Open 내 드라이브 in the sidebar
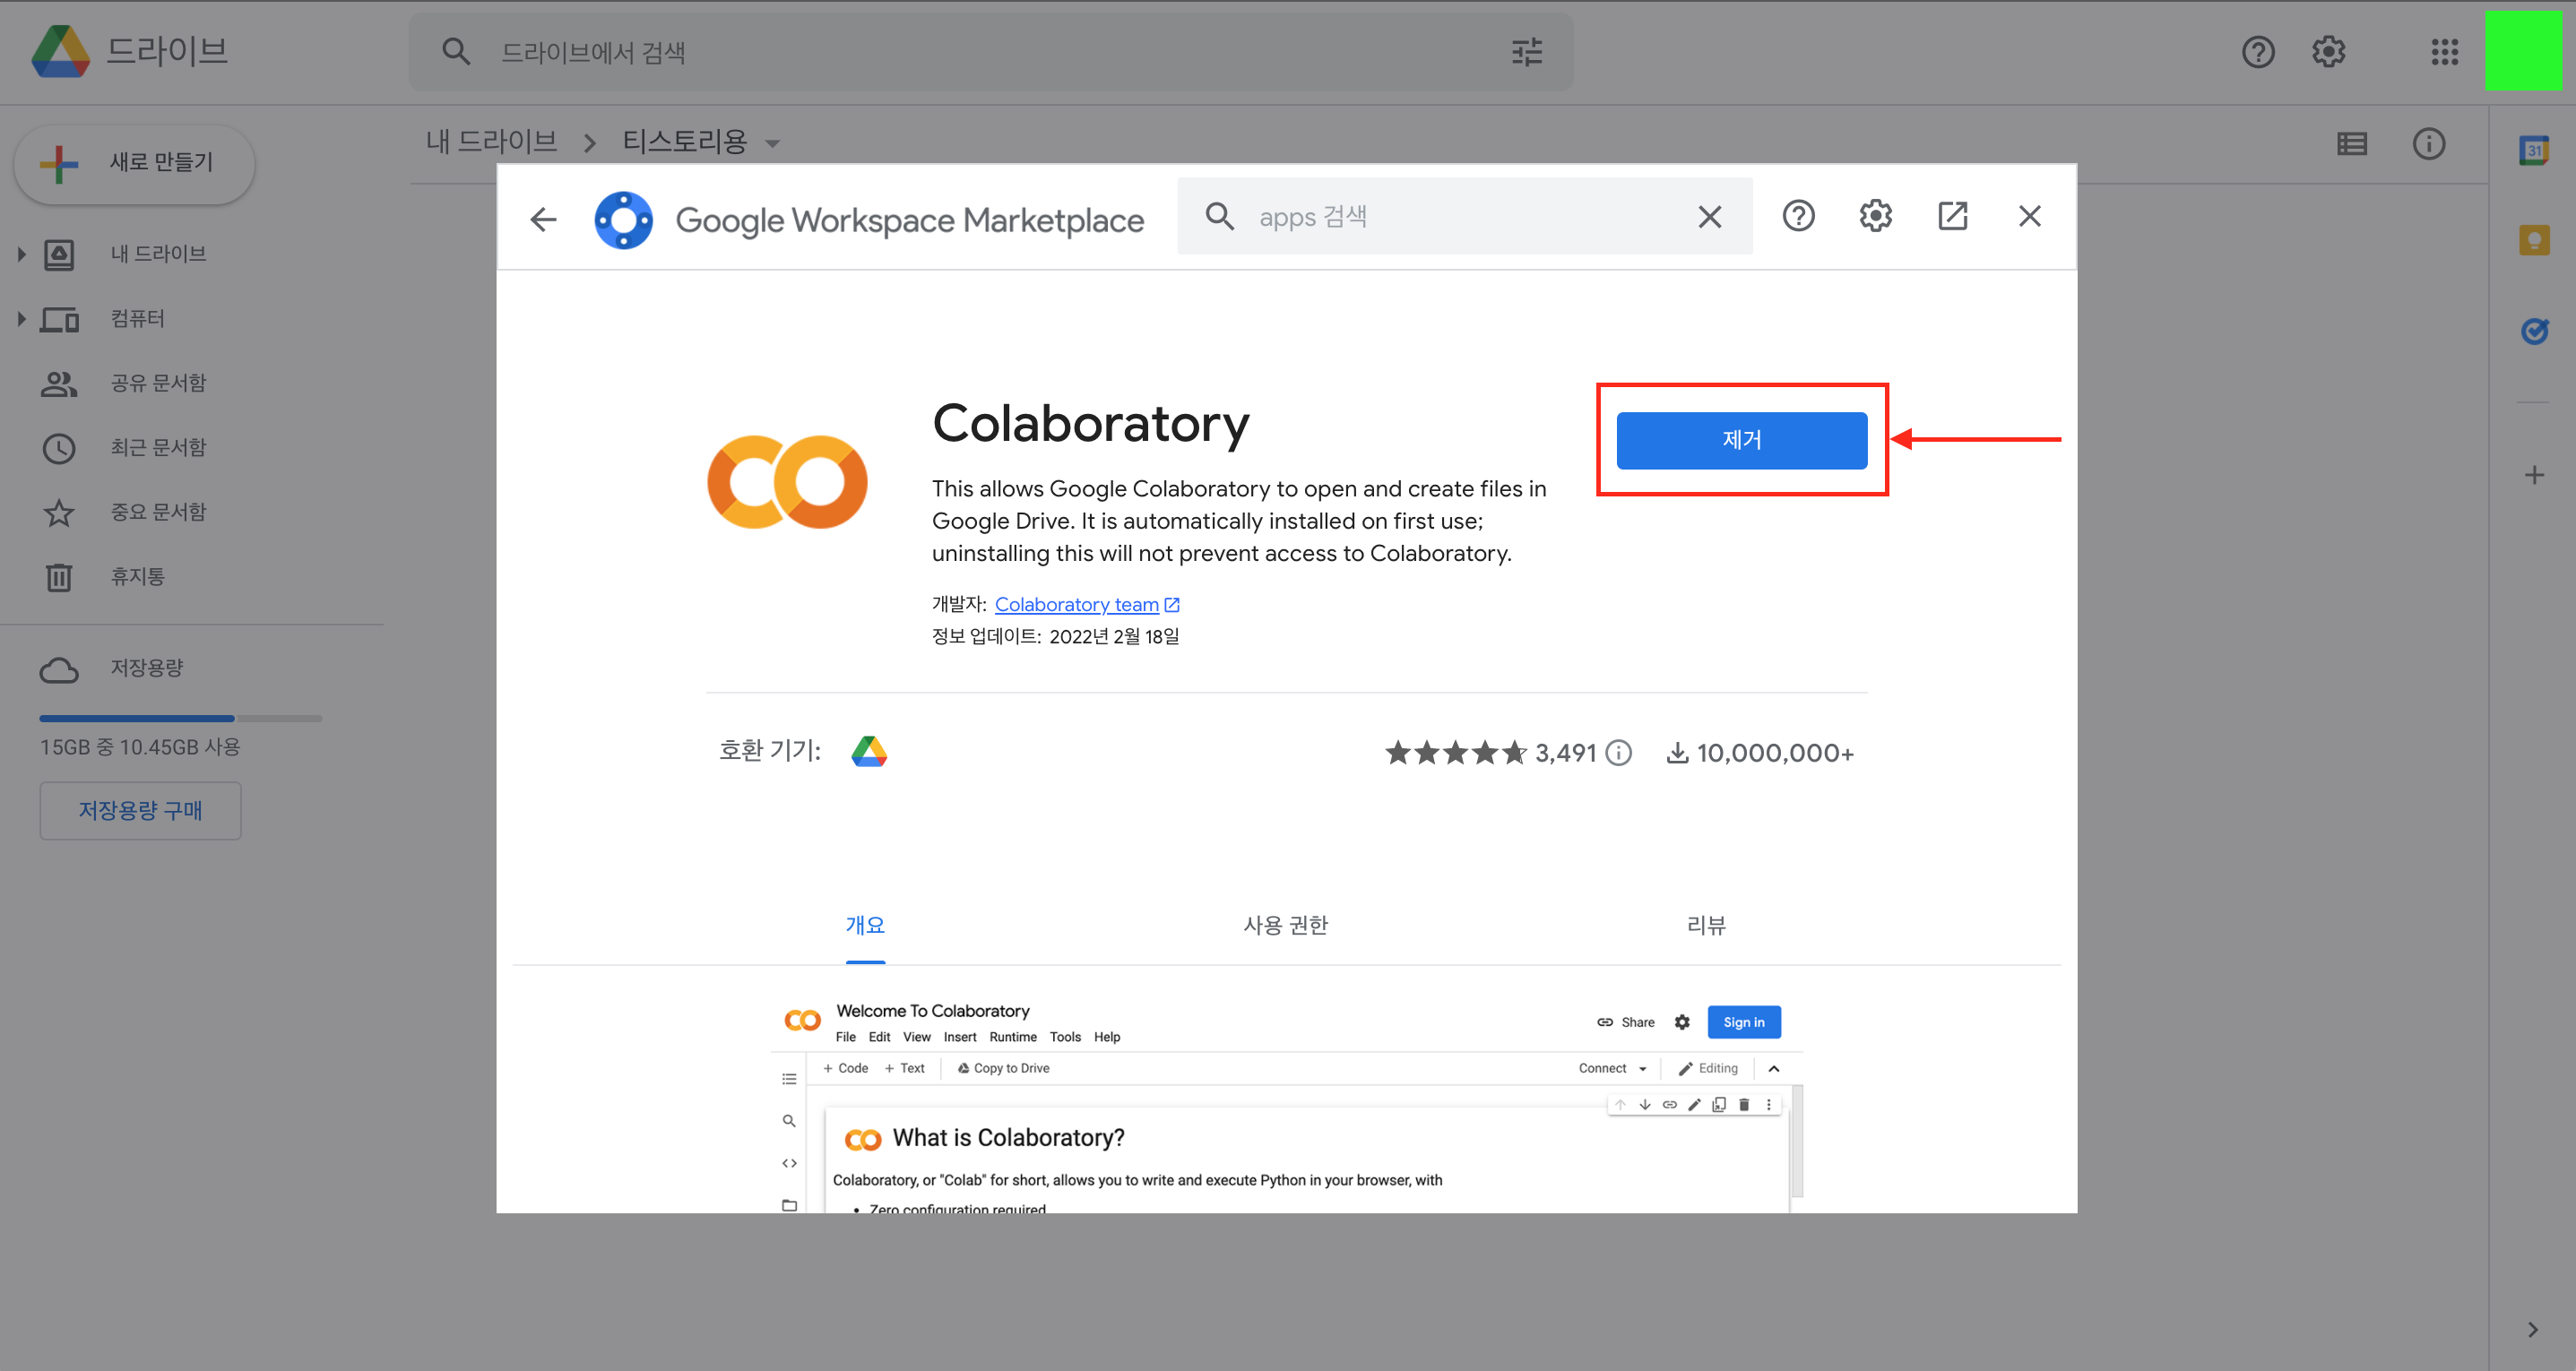Image resolution: width=2576 pixels, height=1371 pixels. pyautogui.click(x=158, y=254)
